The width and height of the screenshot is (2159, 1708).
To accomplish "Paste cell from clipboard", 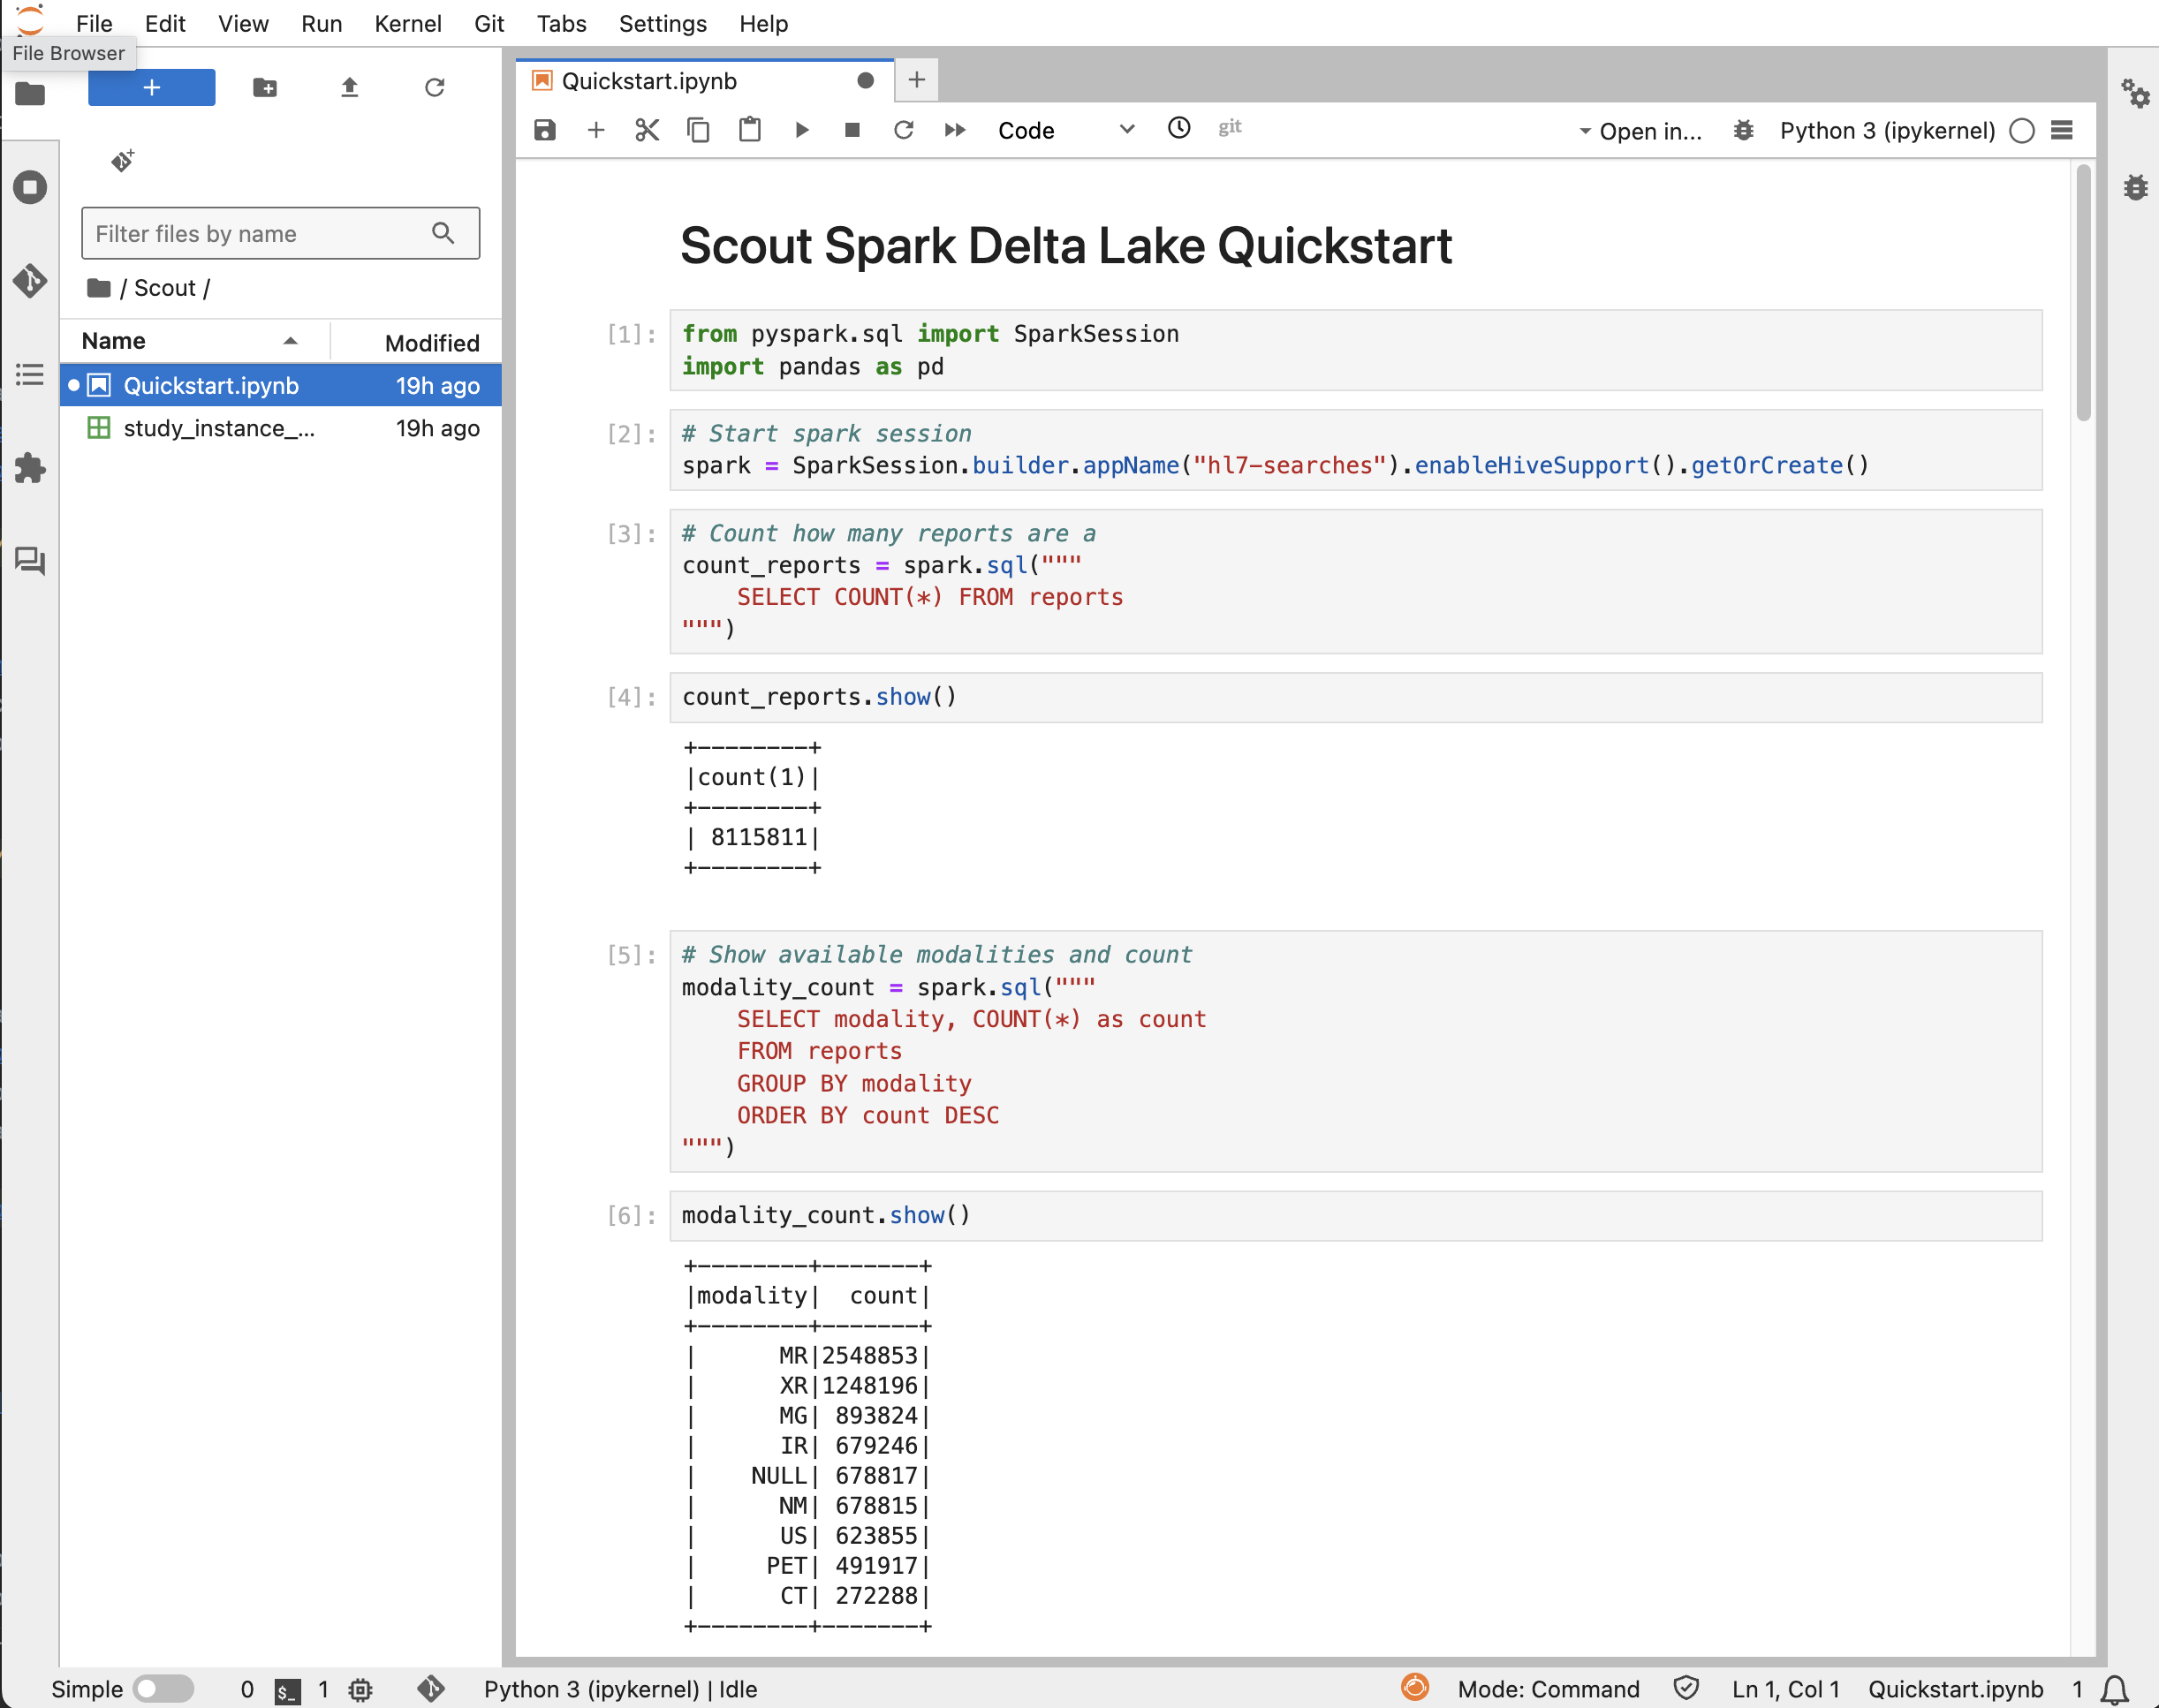I will click(750, 130).
